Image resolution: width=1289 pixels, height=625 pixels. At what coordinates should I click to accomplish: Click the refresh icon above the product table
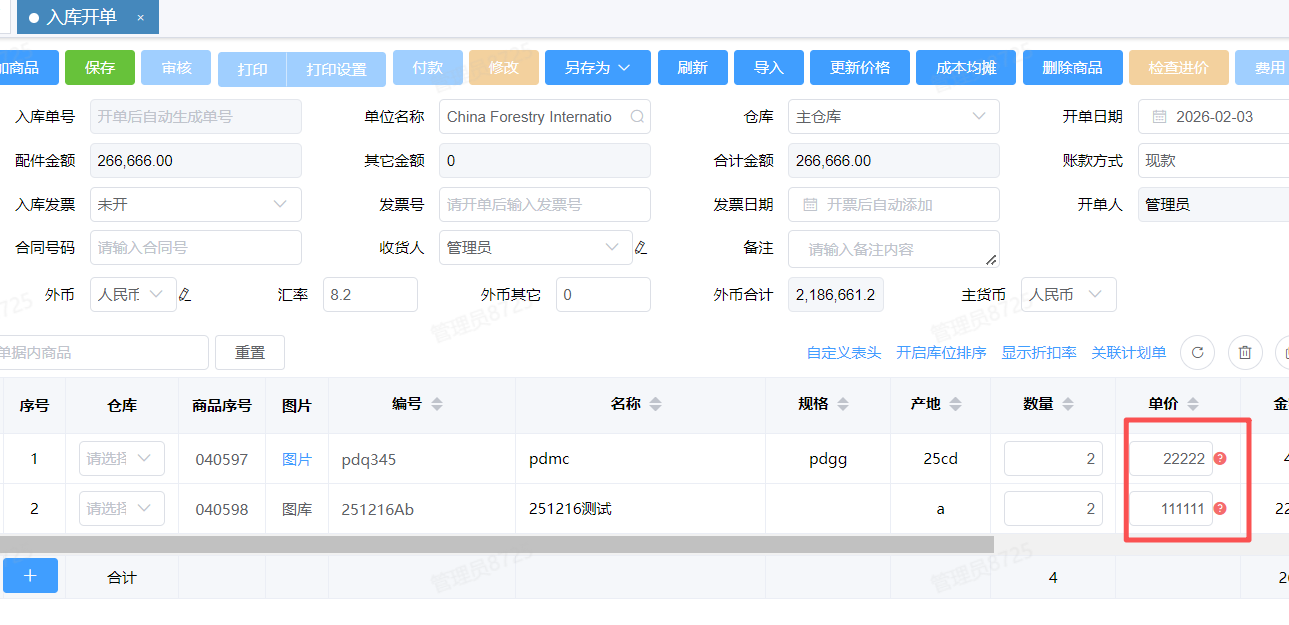click(x=1196, y=352)
